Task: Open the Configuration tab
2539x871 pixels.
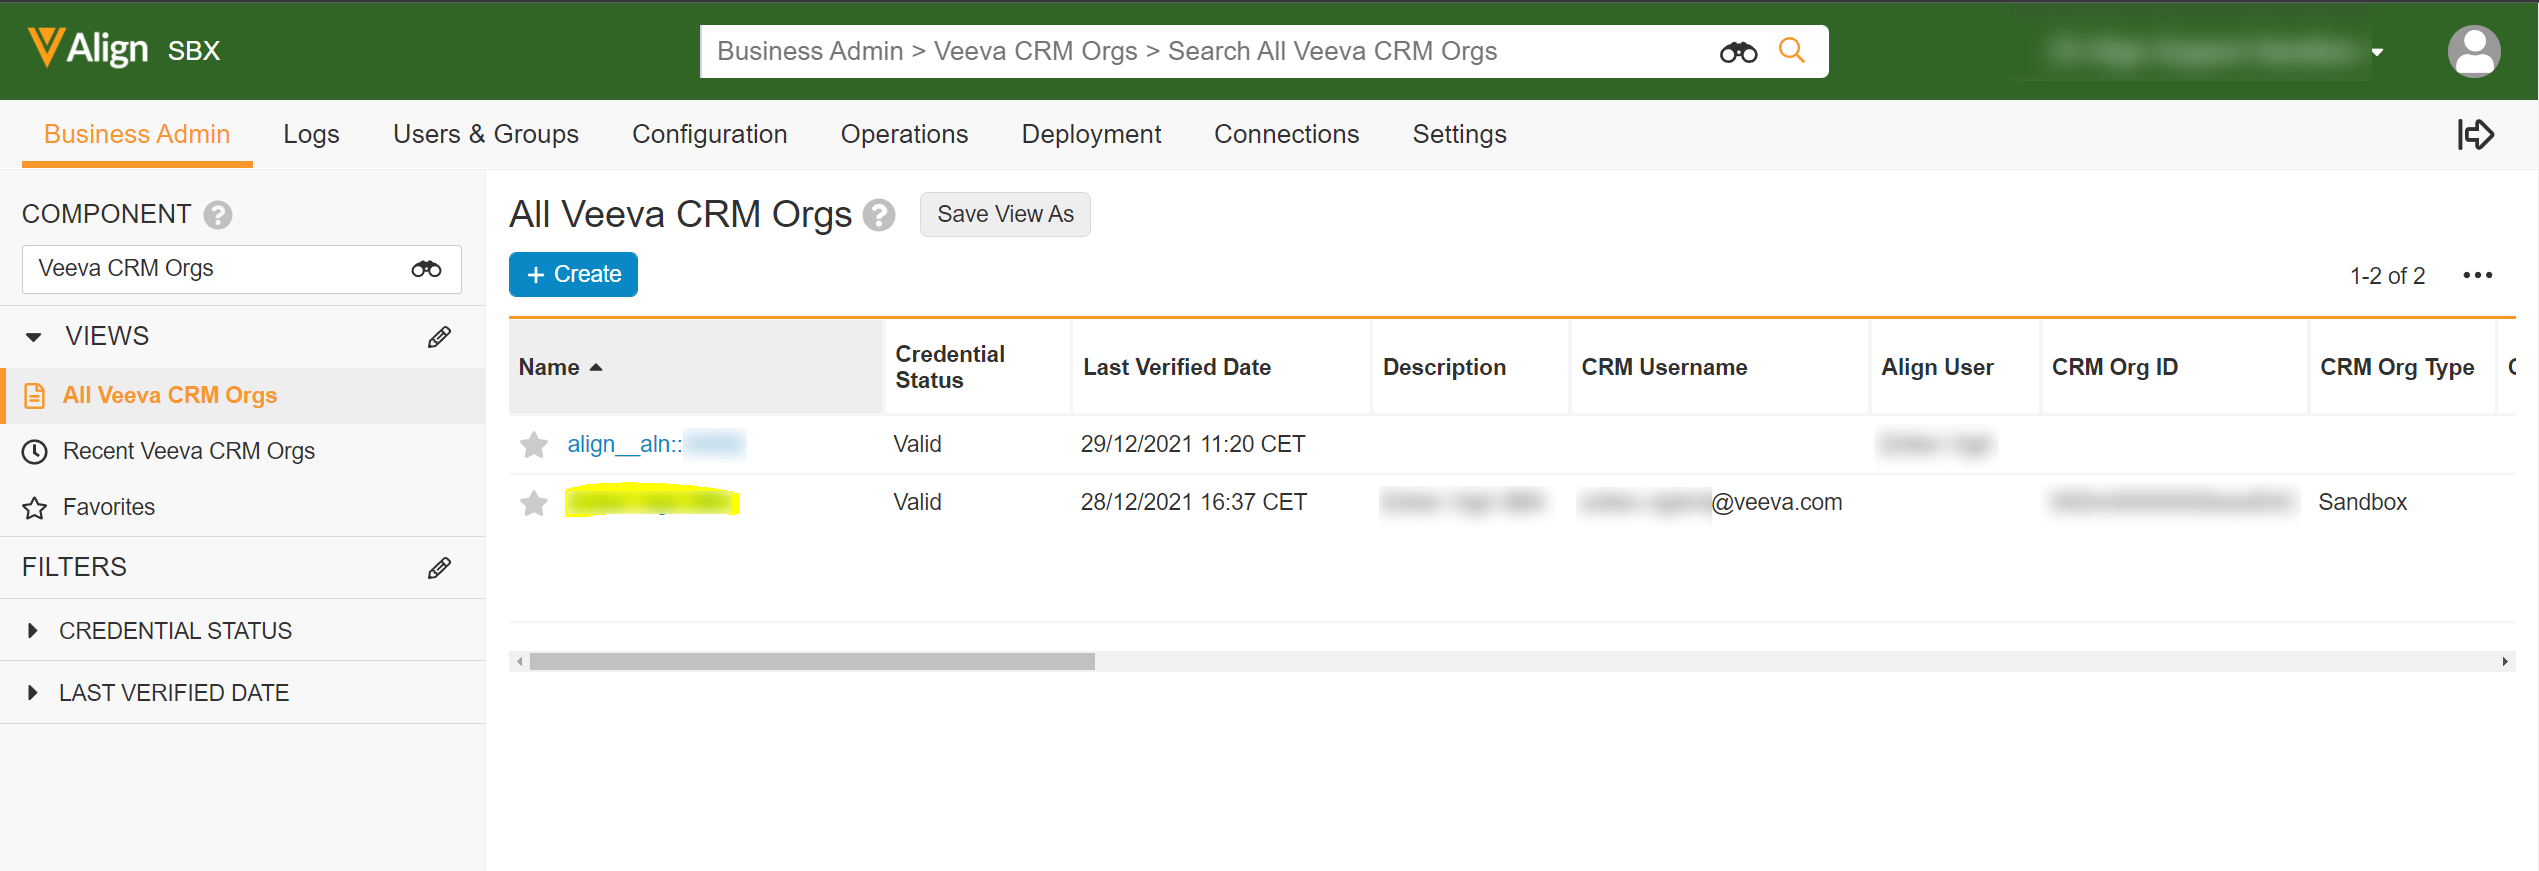Action: click(709, 134)
